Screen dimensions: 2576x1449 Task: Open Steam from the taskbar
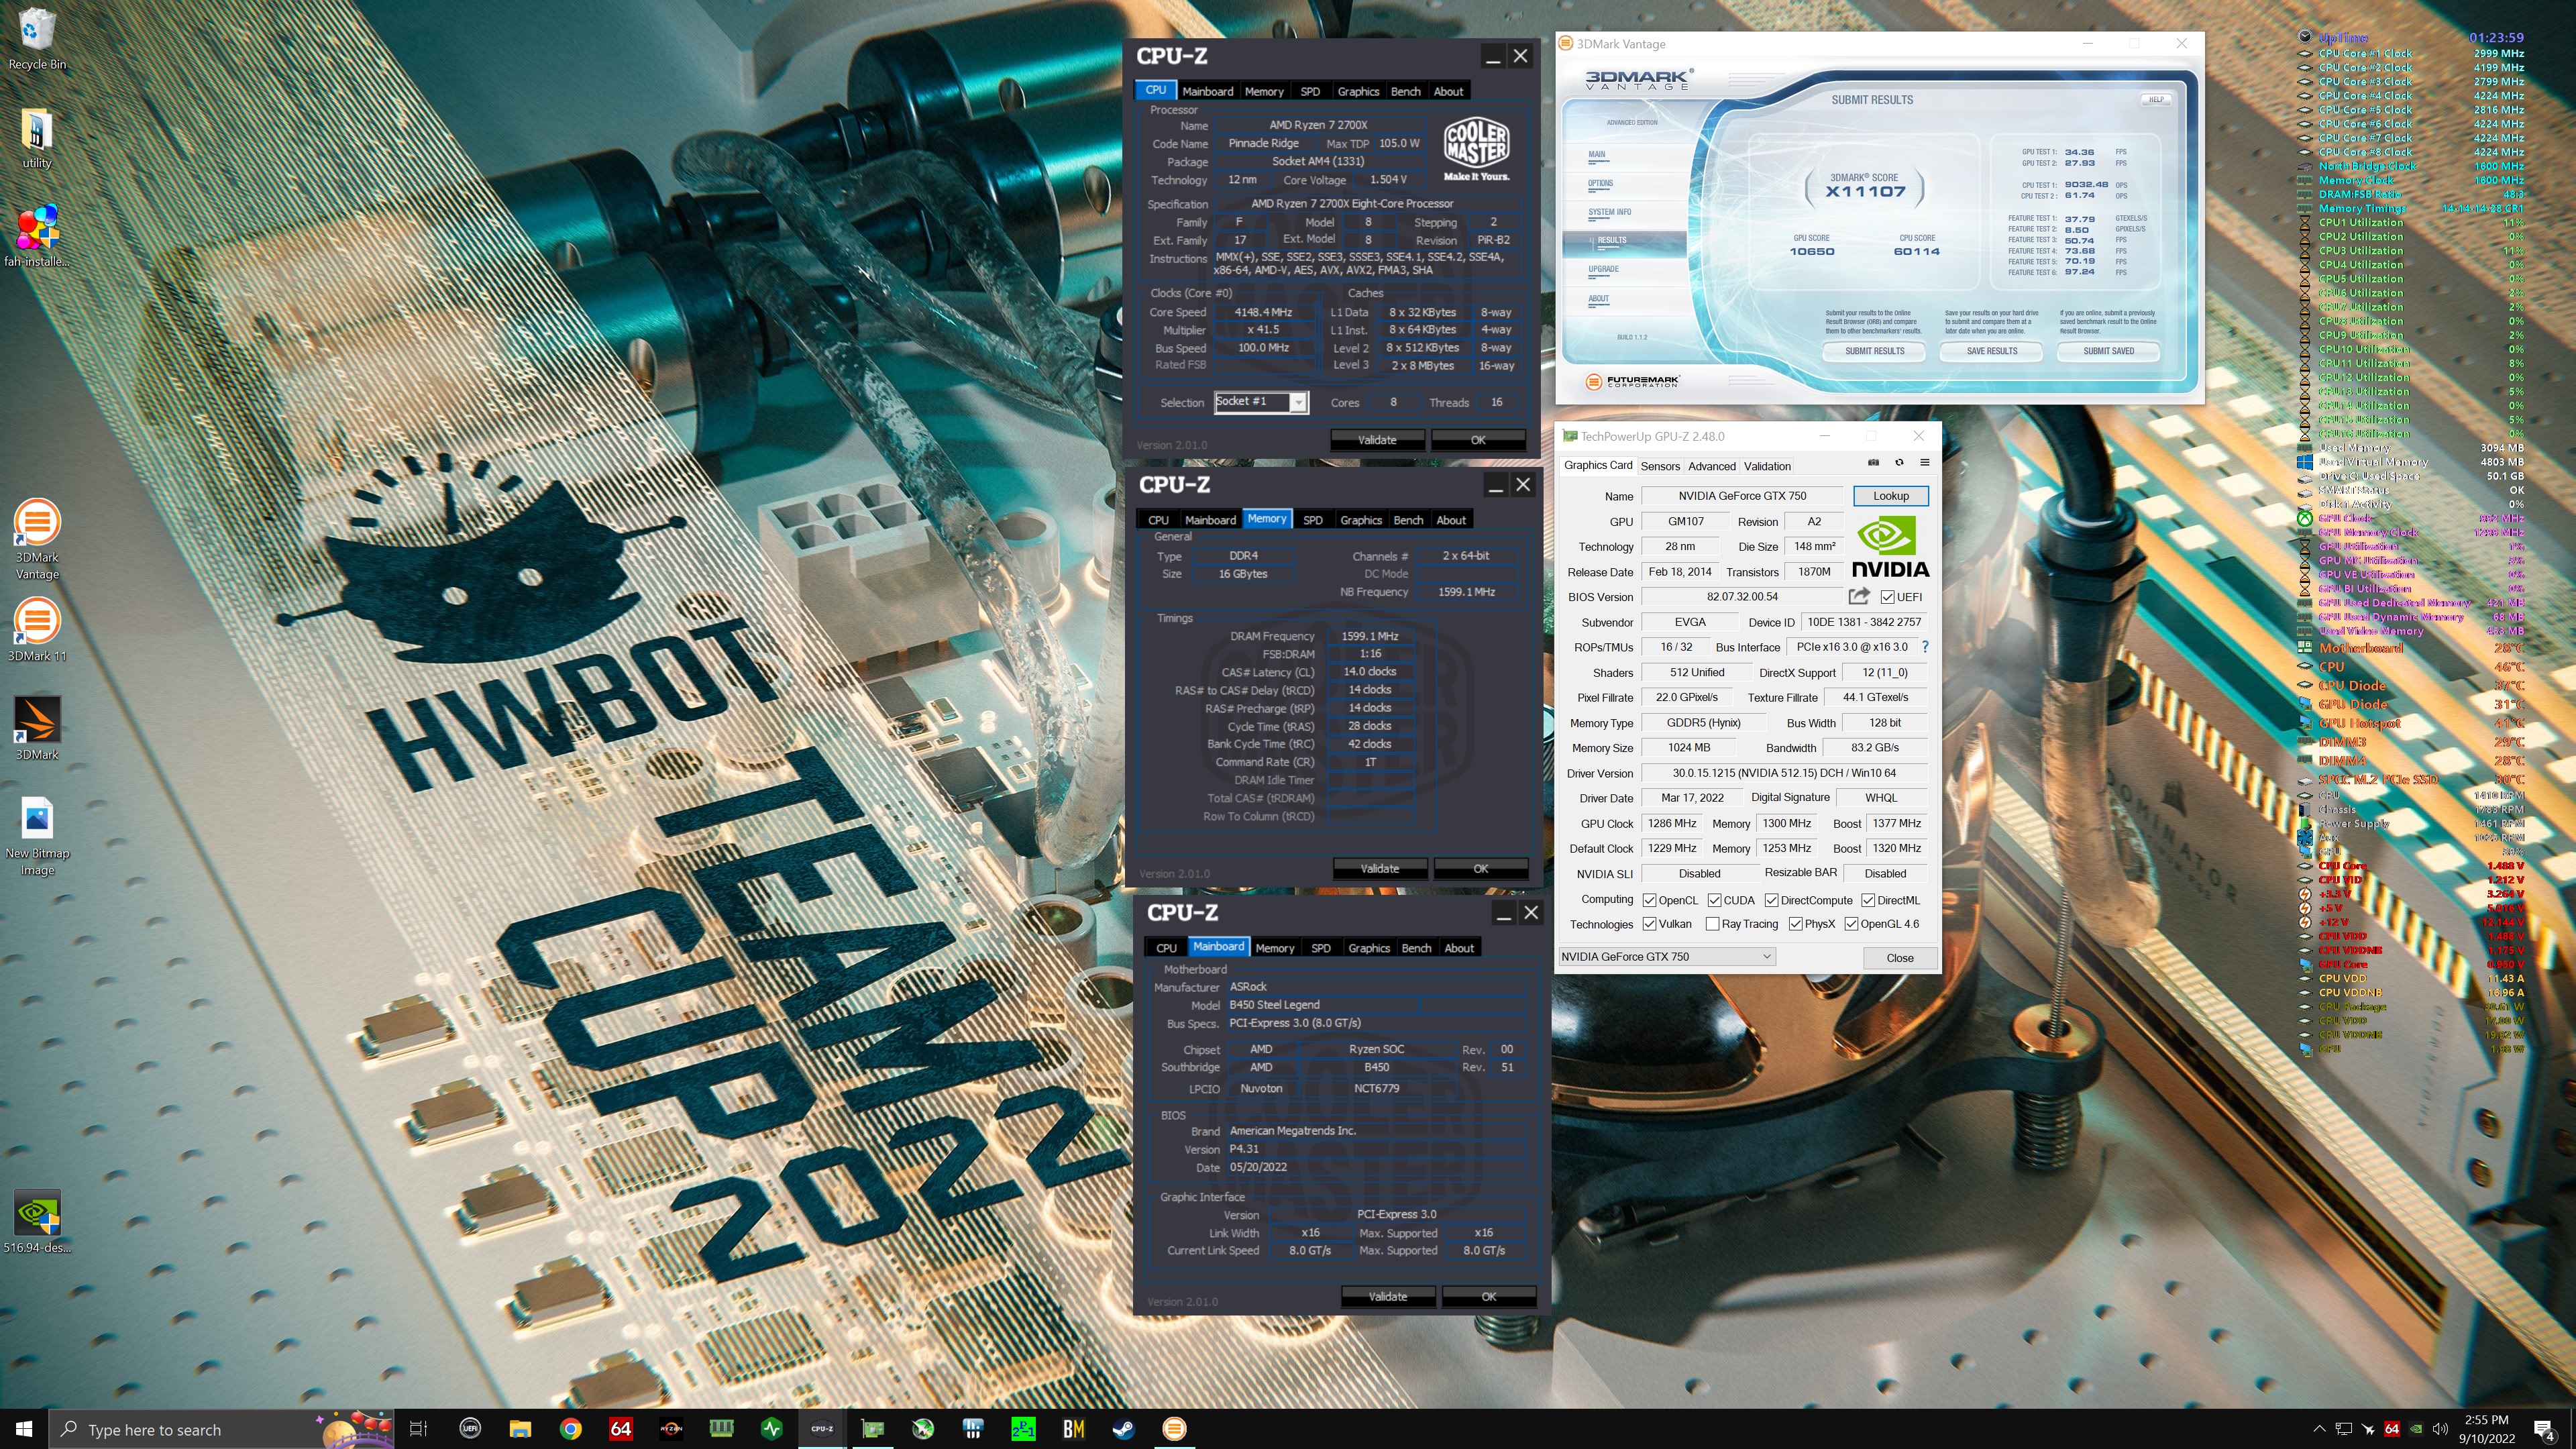pyautogui.click(x=1124, y=1429)
